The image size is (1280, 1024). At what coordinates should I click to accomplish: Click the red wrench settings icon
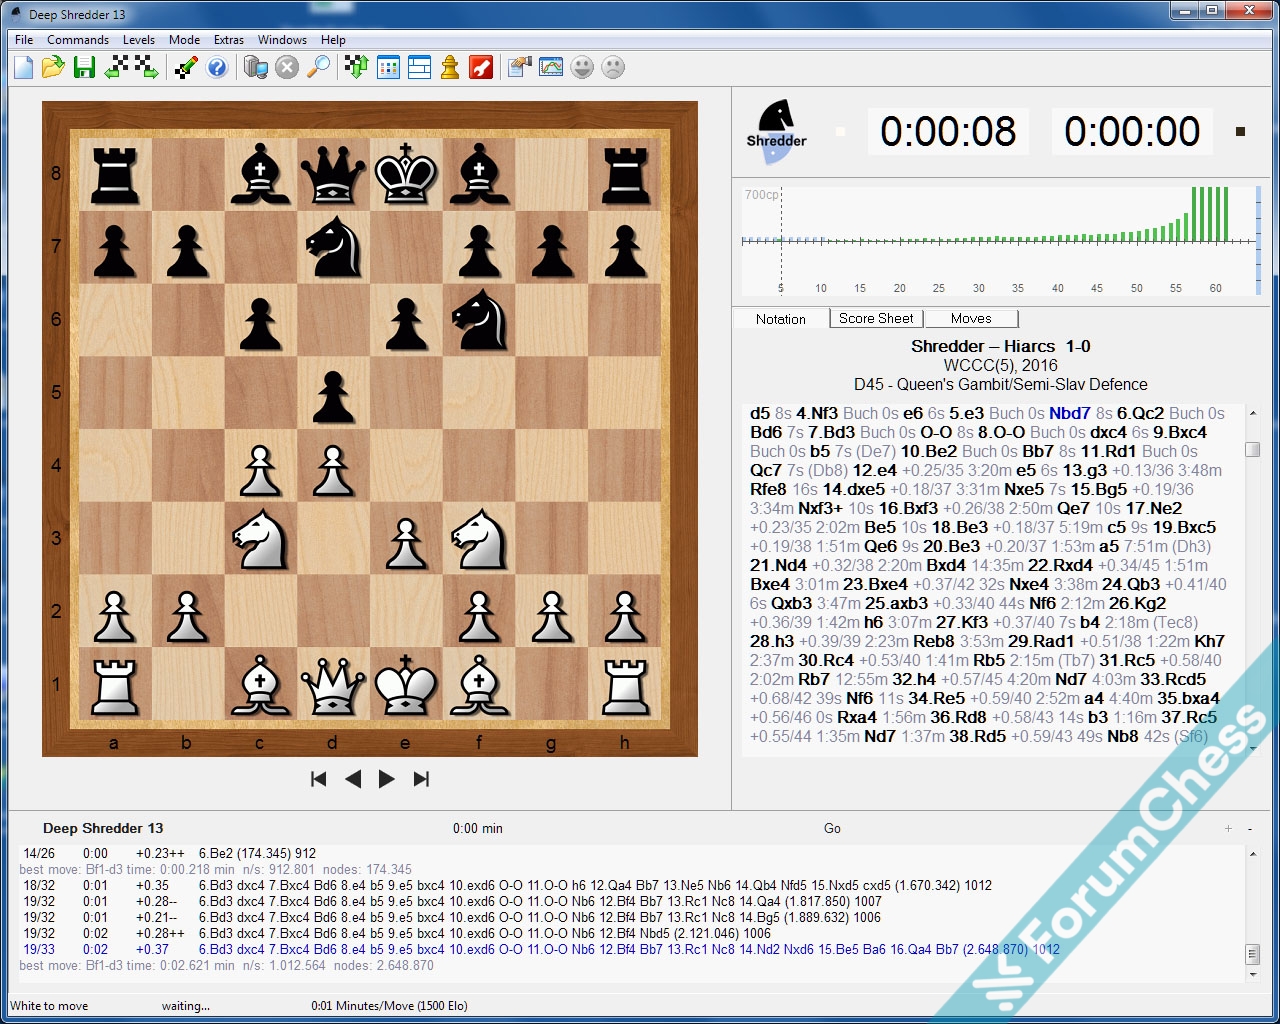point(481,67)
